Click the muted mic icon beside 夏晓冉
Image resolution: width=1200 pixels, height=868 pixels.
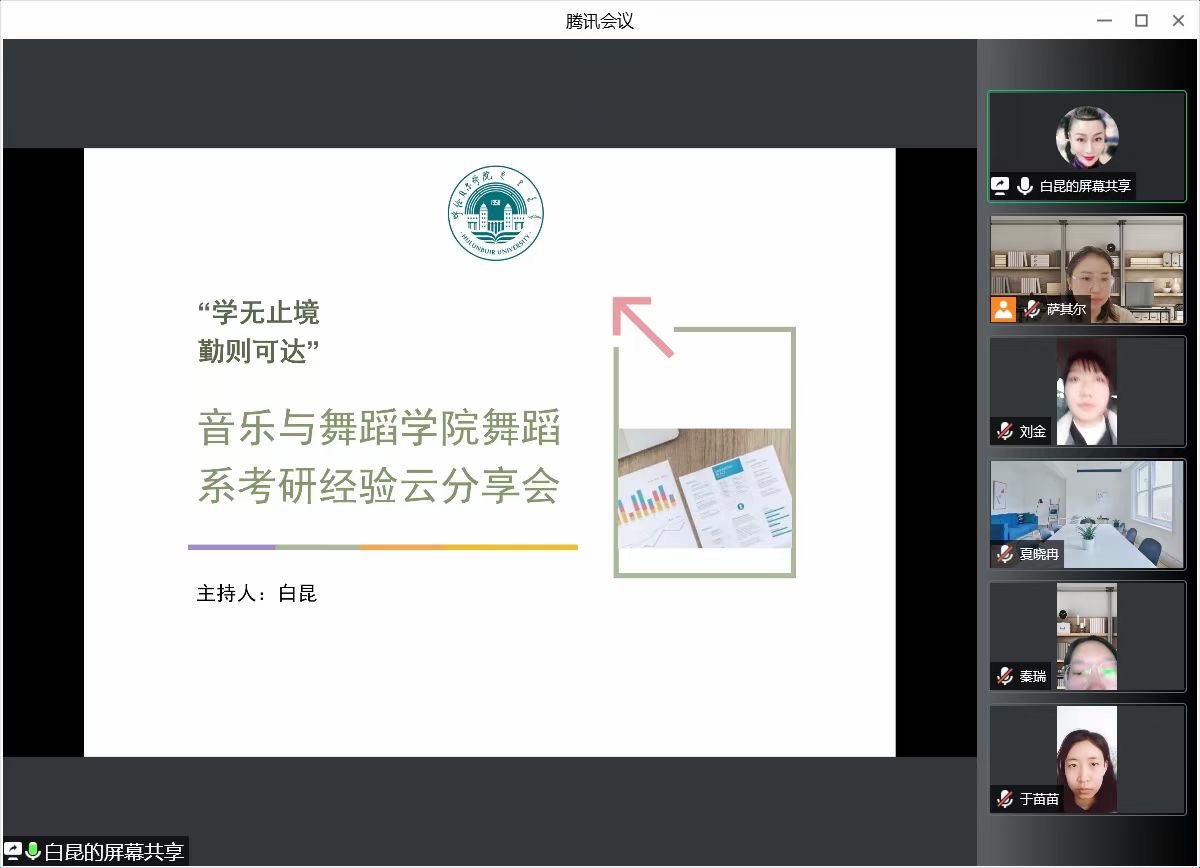pos(1004,554)
